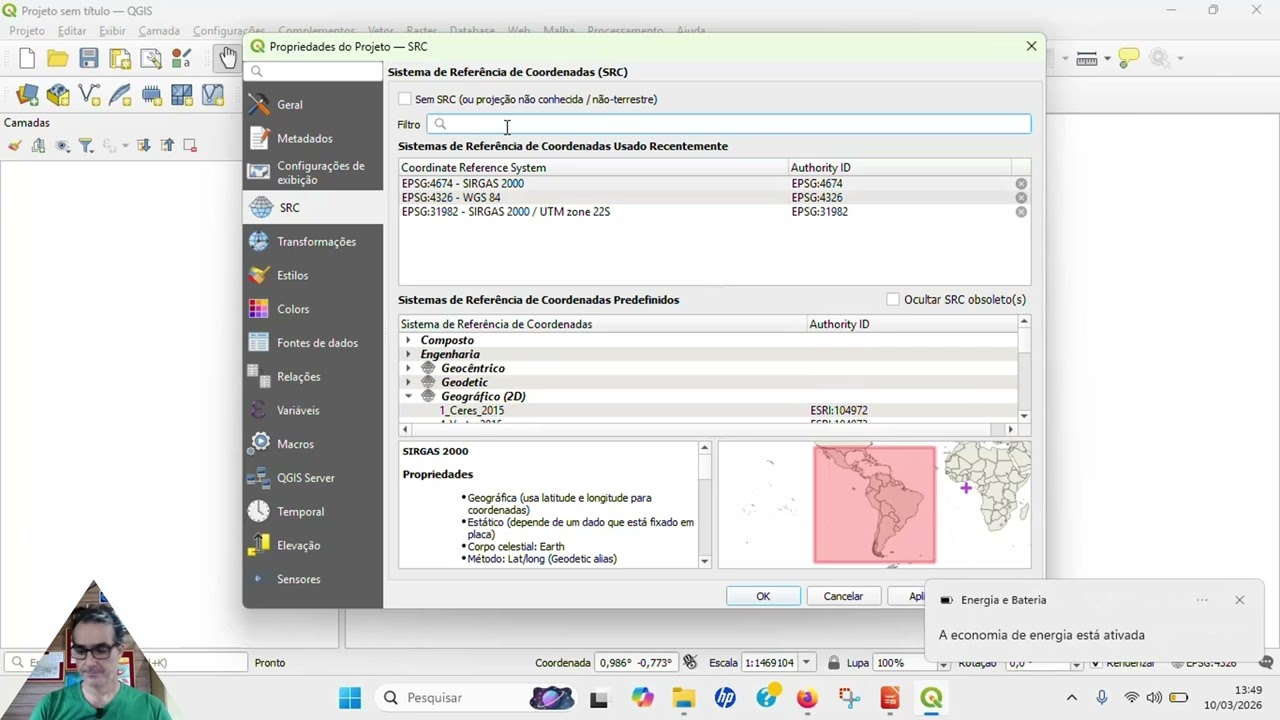Open Sensores section in sidebar
This screenshot has width=1280, height=720.
tap(313, 579)
